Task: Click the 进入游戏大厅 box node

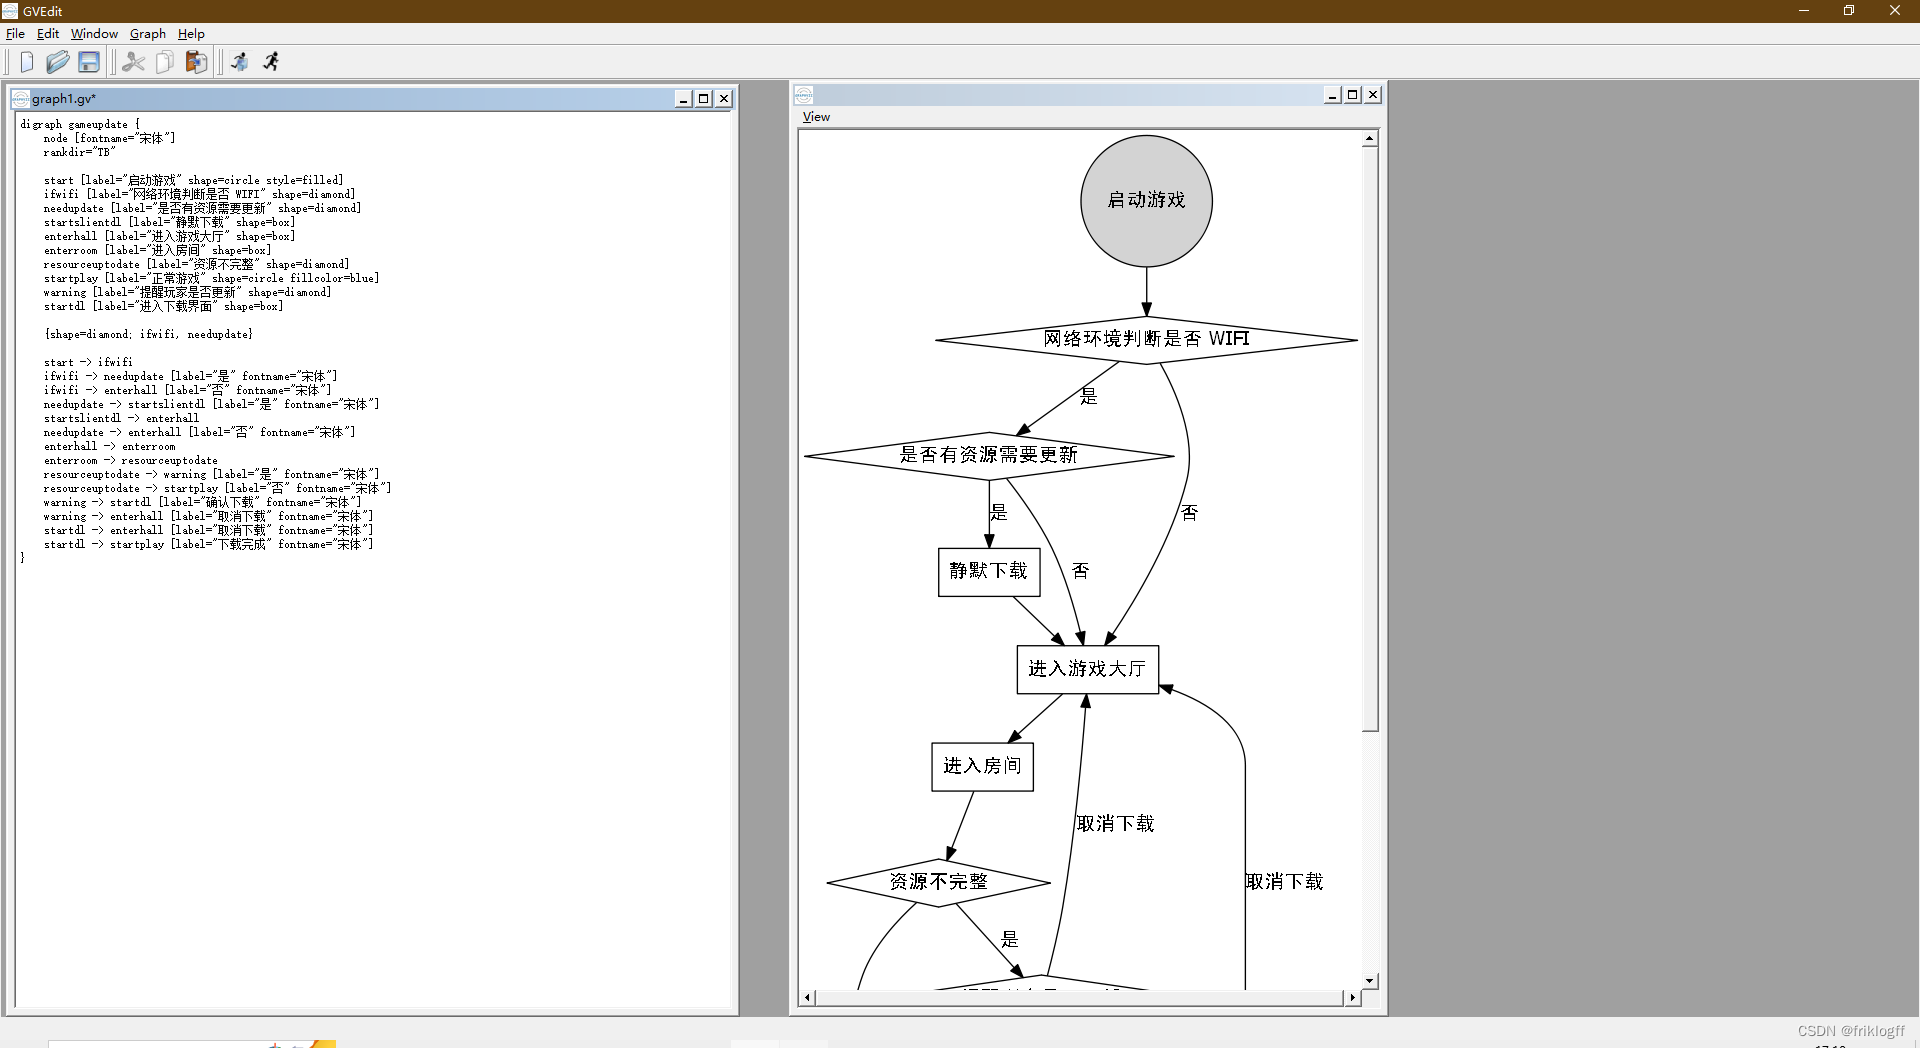Action: 1087,669
